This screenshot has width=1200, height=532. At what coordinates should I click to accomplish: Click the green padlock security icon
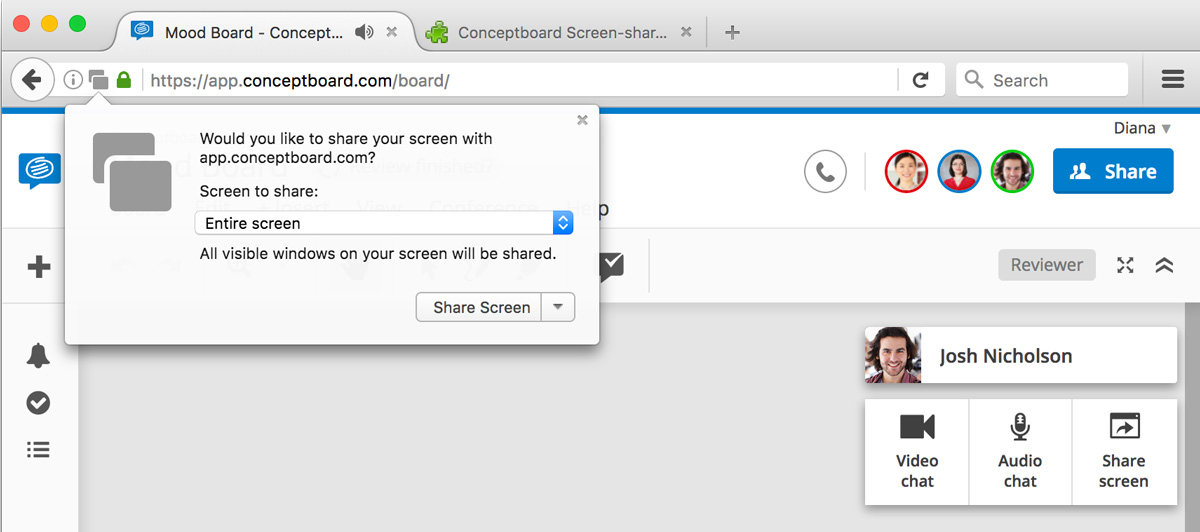123,80
